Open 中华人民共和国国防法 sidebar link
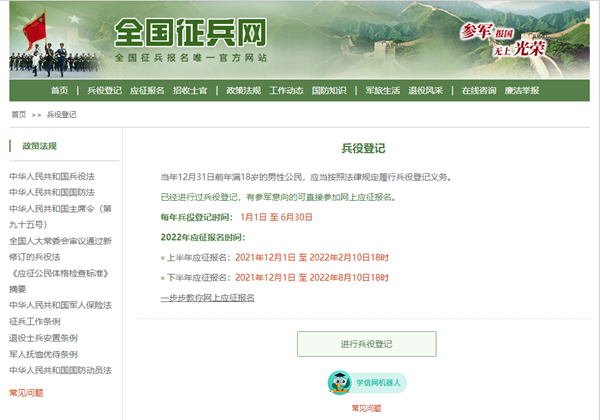600x420 pixels. point(52,192)
